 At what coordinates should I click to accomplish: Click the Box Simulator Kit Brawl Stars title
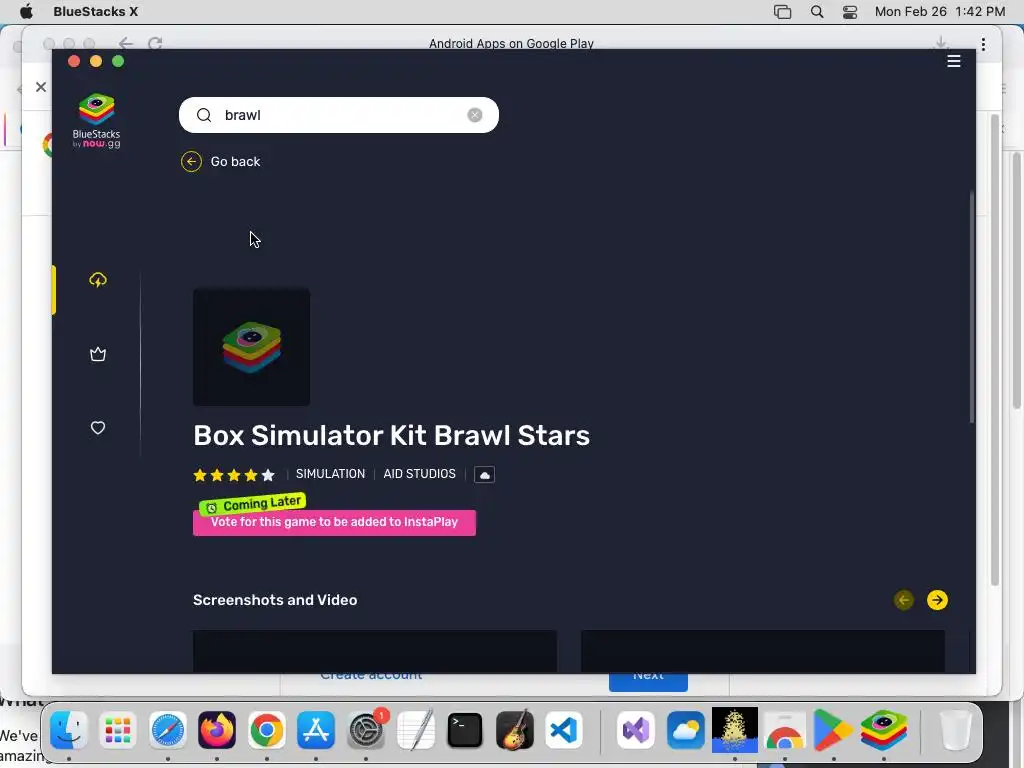click(391, 436)
